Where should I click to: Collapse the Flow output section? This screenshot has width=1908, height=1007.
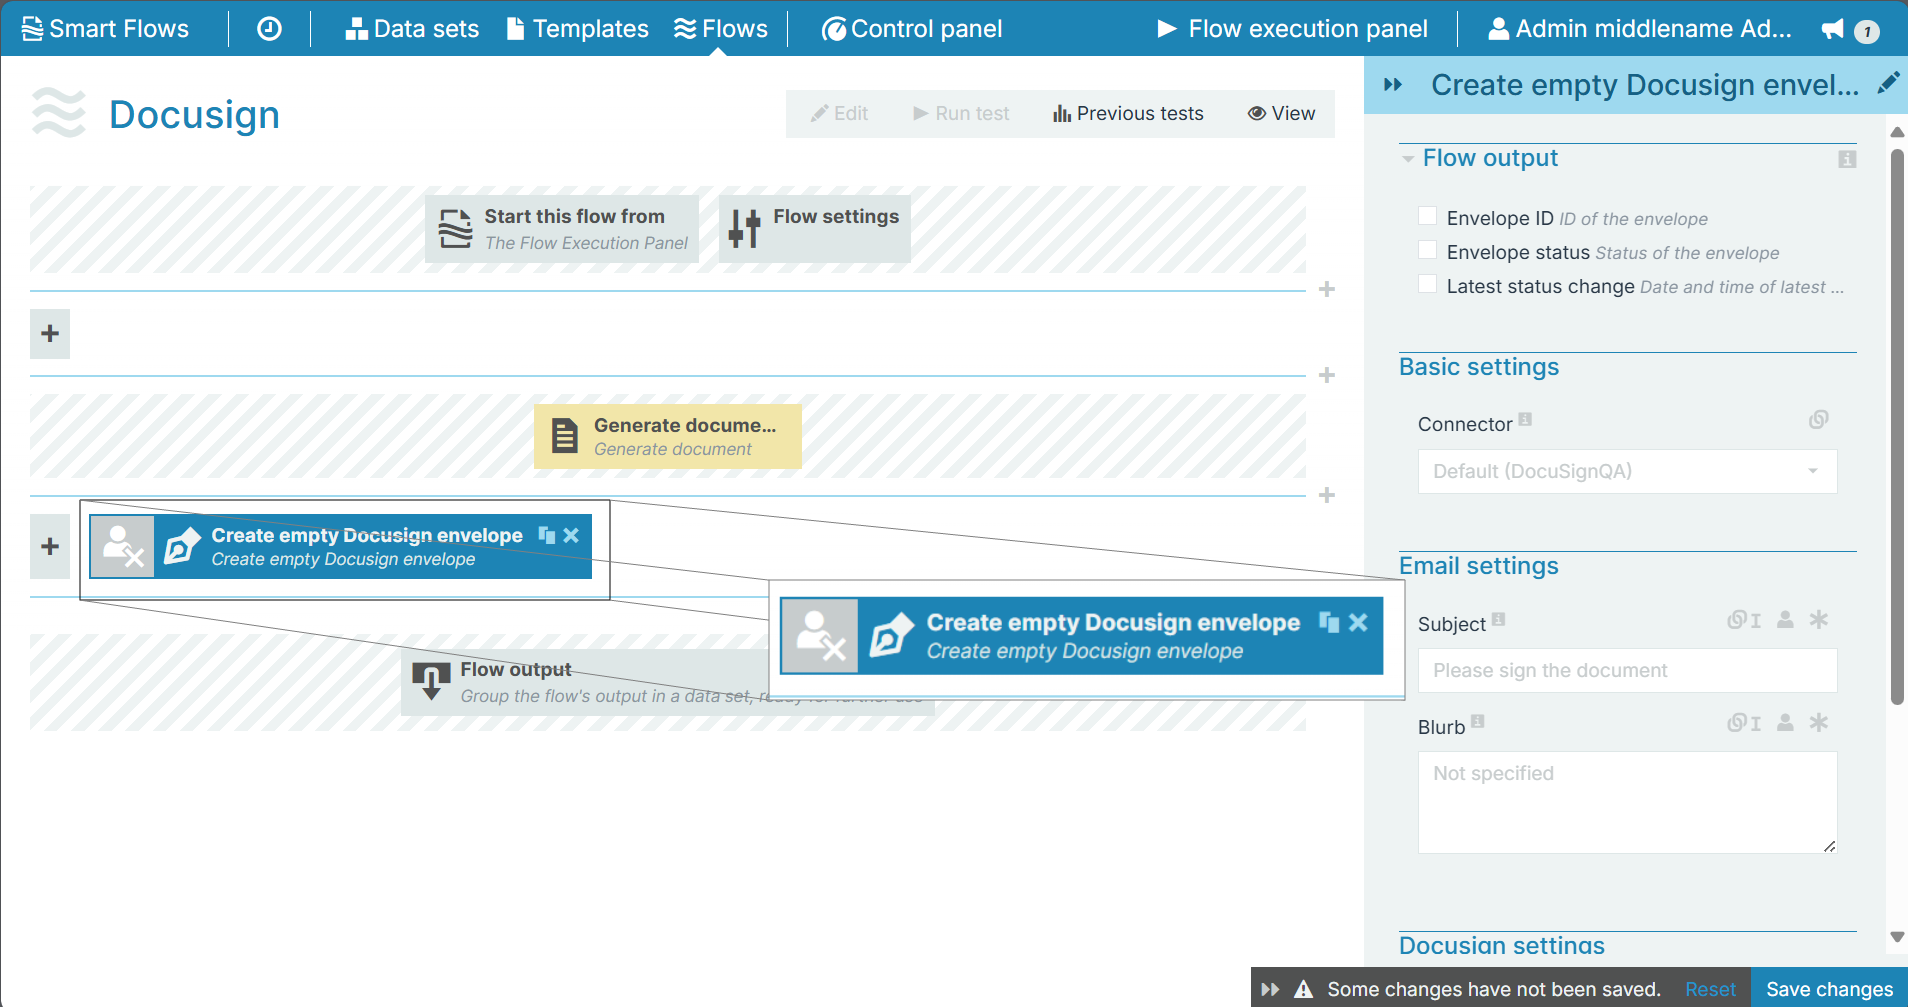point(1408,158)
